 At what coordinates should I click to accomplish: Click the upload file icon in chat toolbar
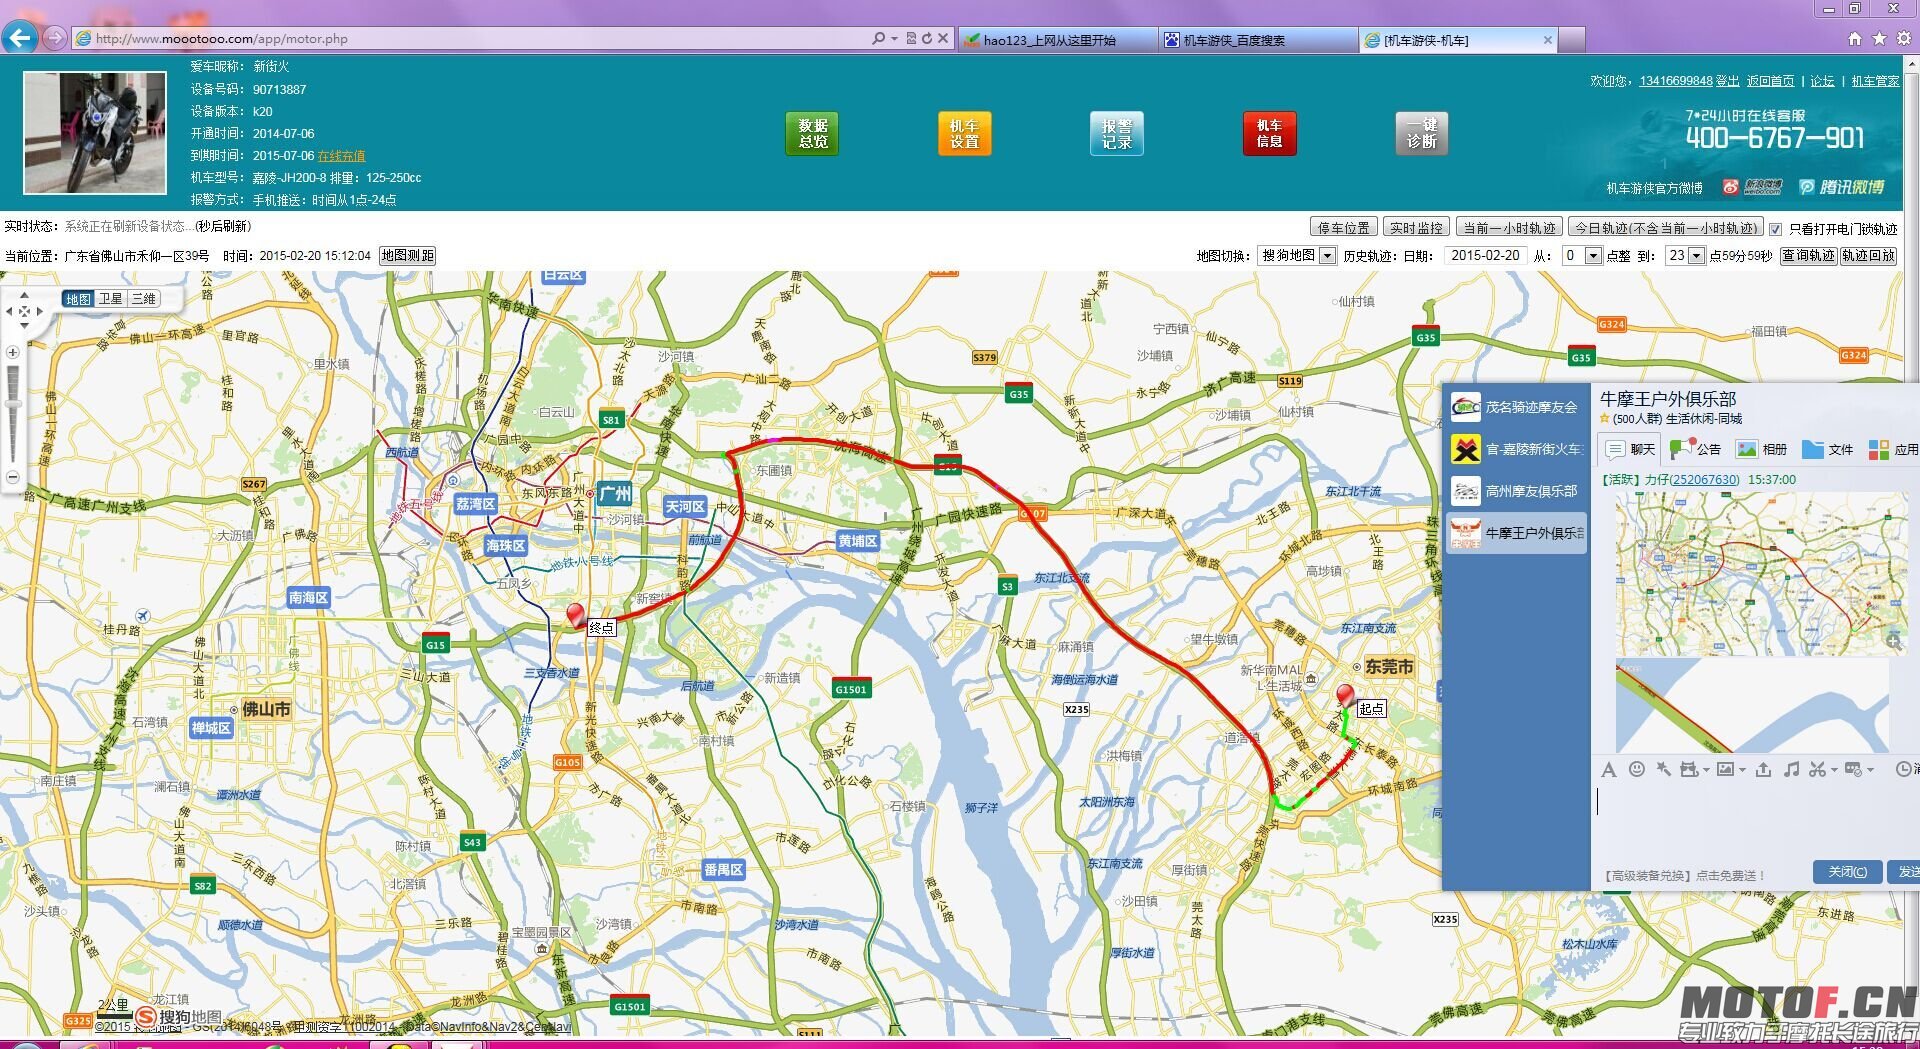point(1763,769)
